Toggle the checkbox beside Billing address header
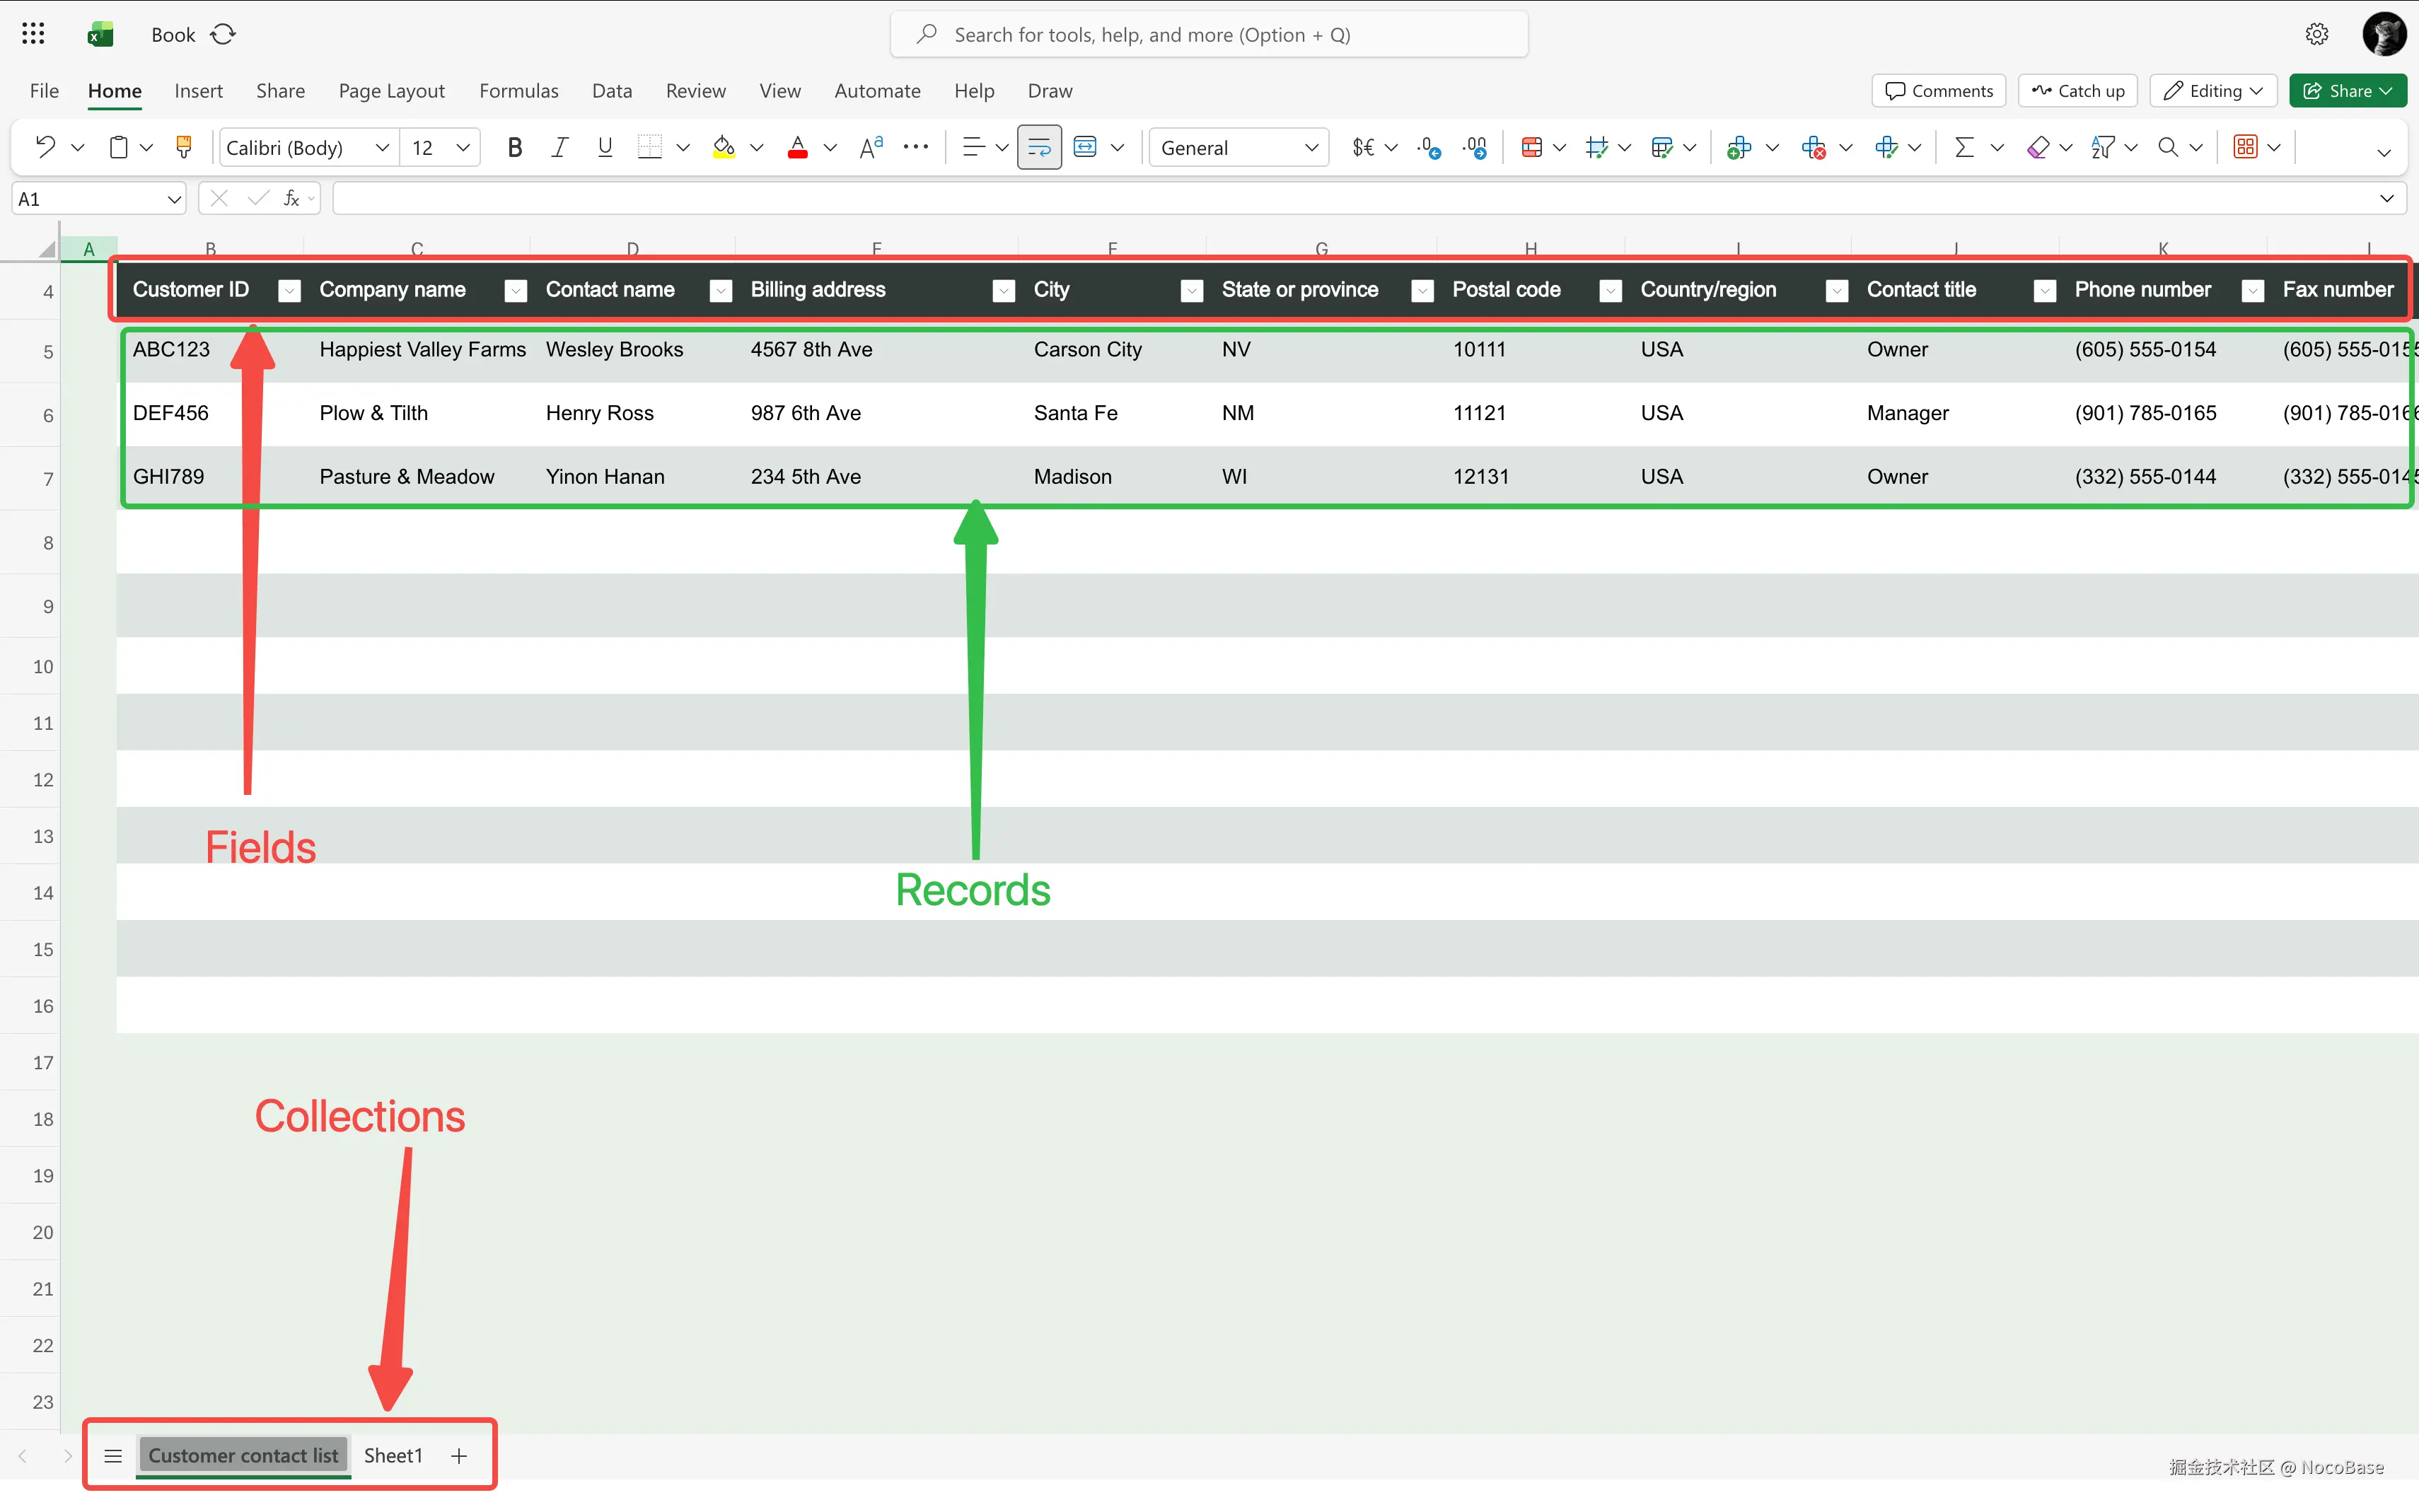Screen dimensions: 2419x1512 click(720, 290)
